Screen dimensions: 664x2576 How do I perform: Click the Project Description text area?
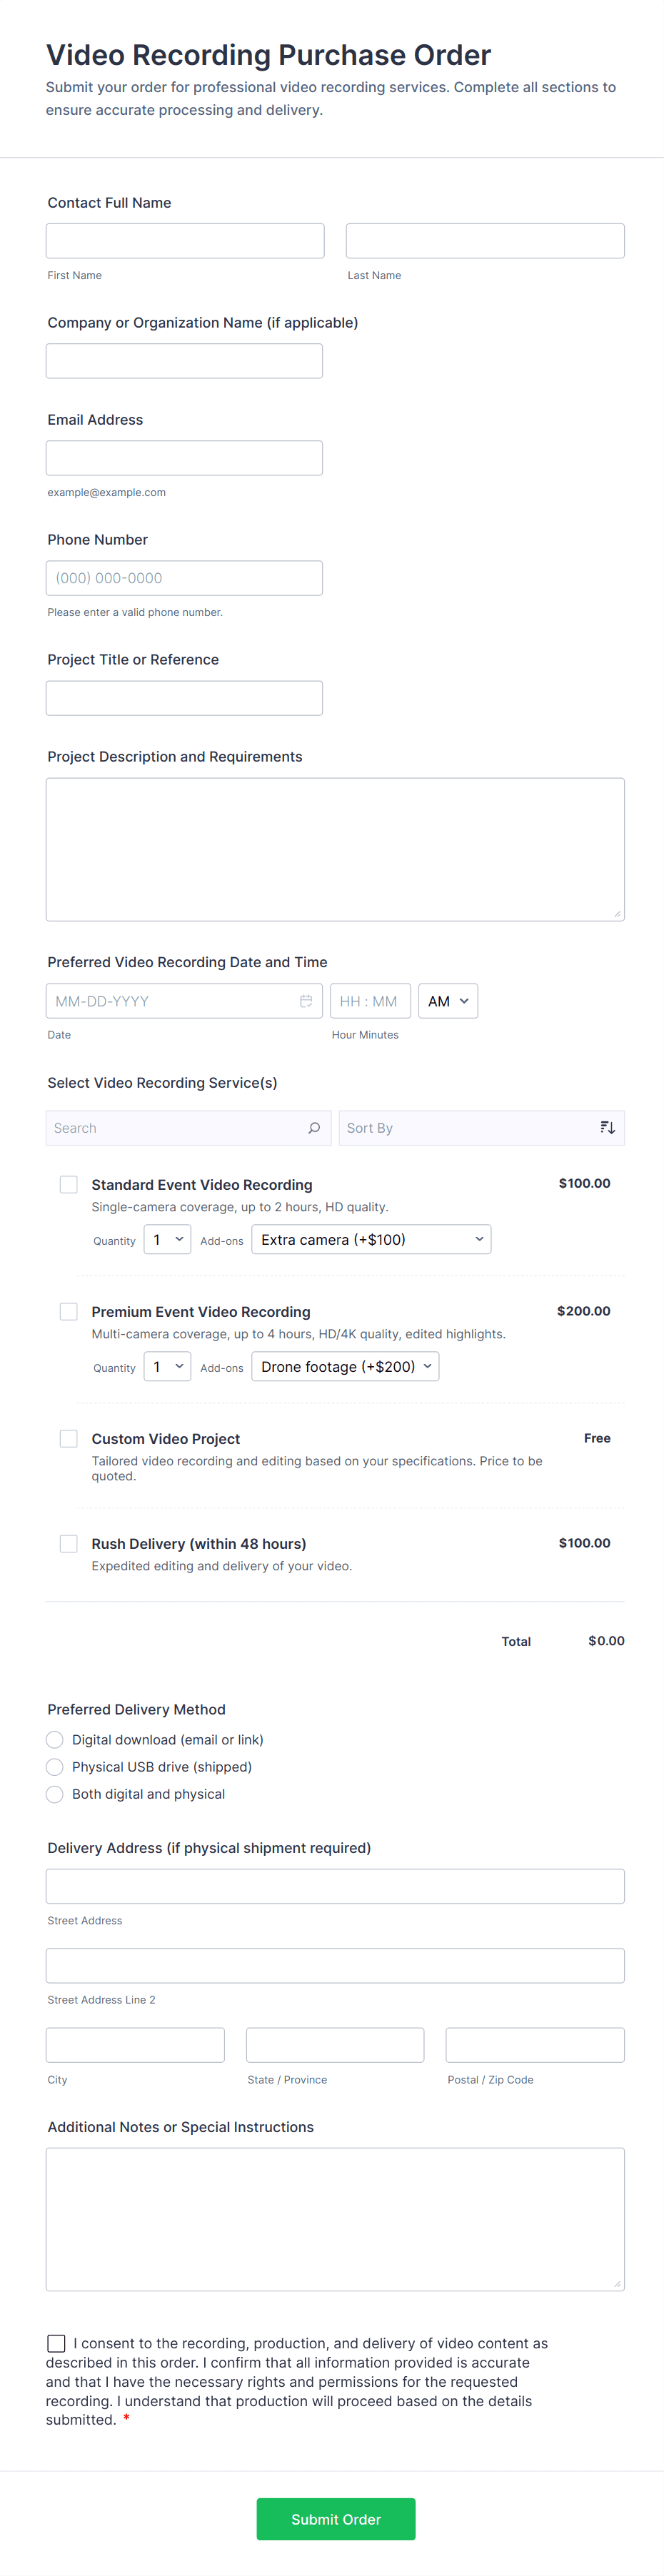[335, 849]
